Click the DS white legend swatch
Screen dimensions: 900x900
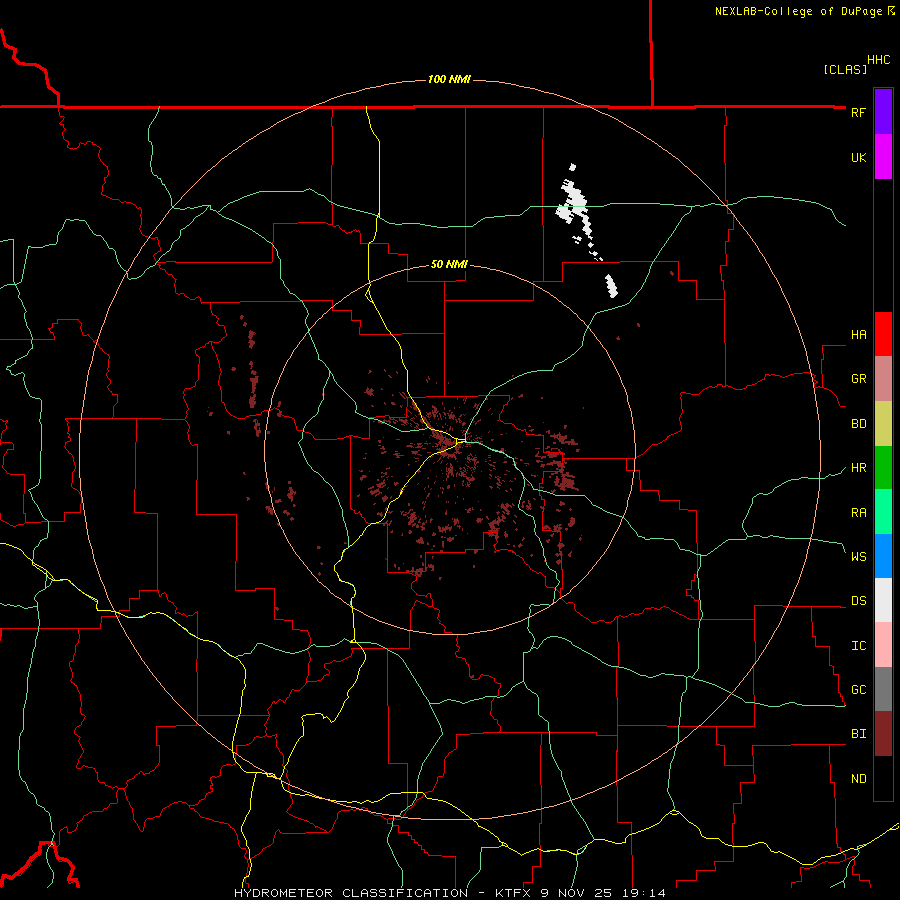point(883,600)
